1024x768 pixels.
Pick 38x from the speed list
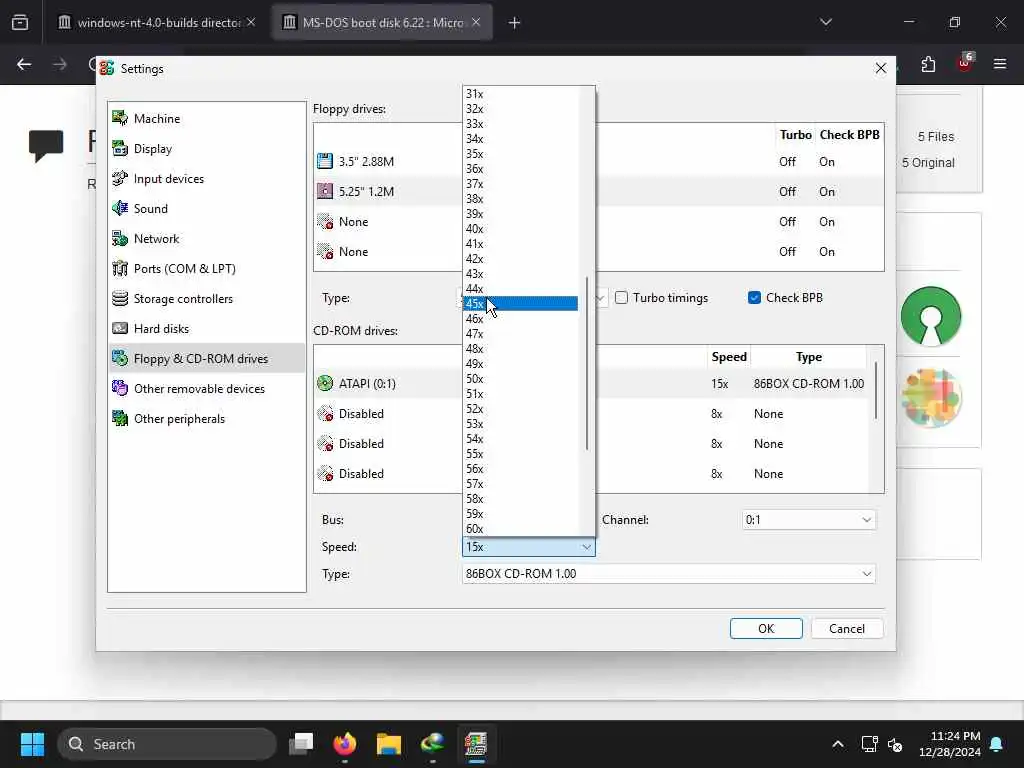520,199
